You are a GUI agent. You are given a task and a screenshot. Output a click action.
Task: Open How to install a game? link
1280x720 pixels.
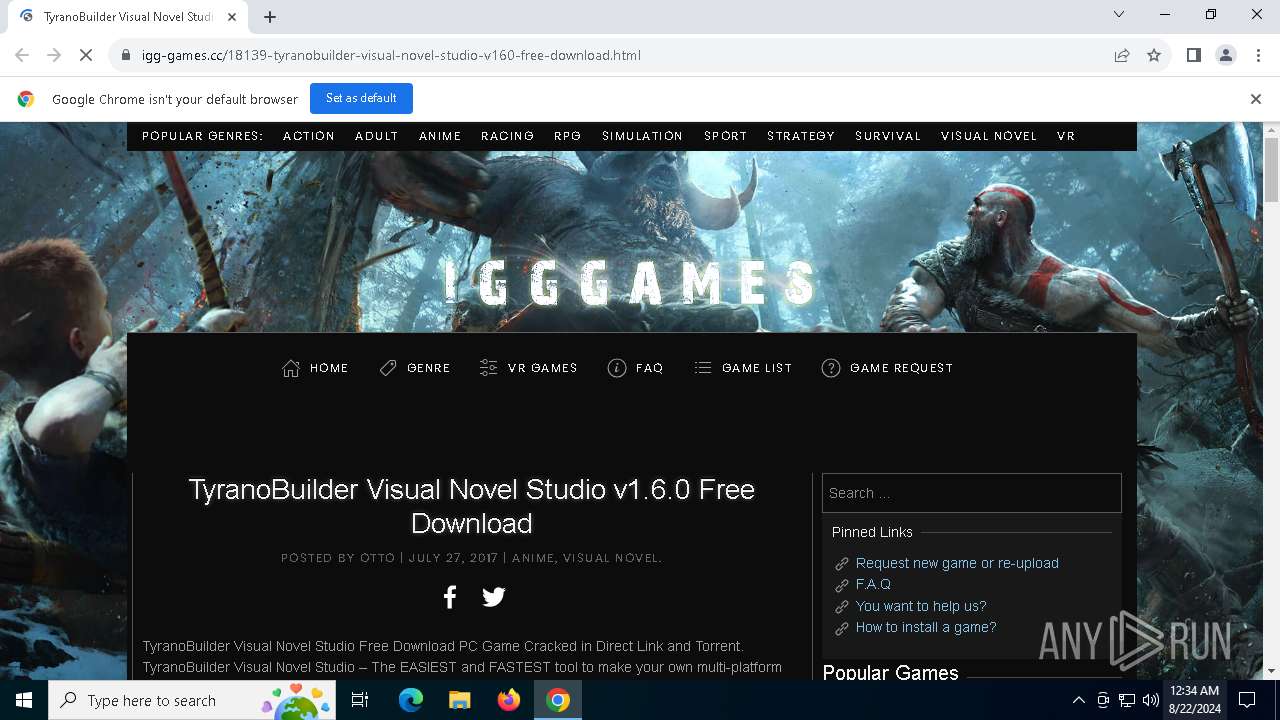[x=926, y=627]
